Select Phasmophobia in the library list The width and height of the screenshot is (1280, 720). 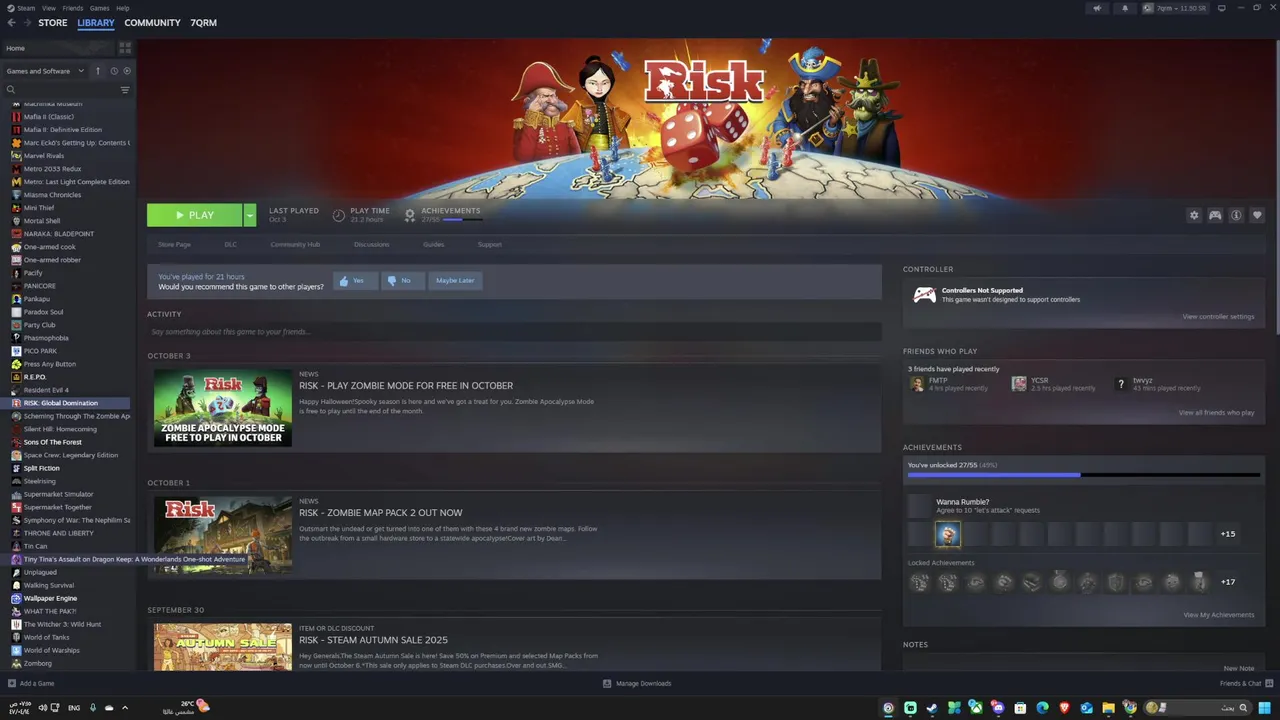46,338
